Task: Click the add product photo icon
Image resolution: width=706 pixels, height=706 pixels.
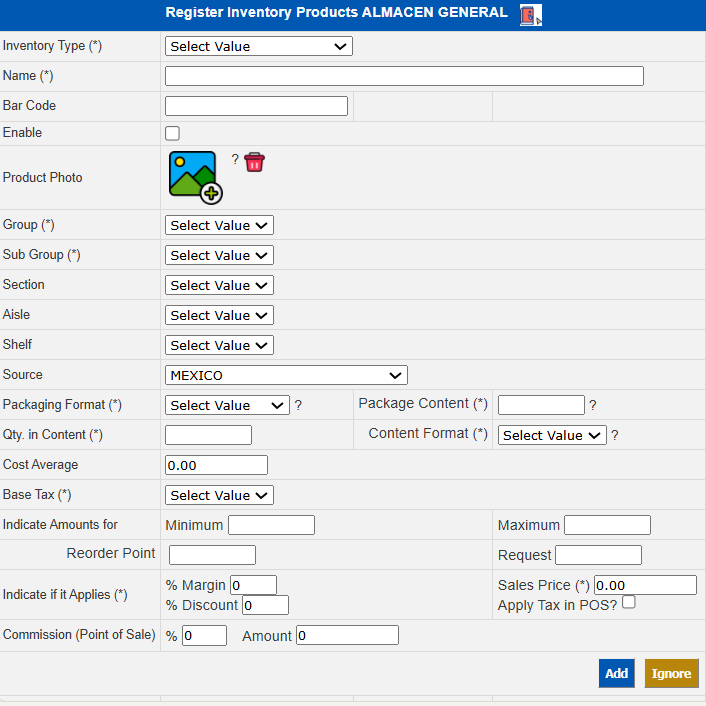Action: pyautogui.click(x=194, y=177)
